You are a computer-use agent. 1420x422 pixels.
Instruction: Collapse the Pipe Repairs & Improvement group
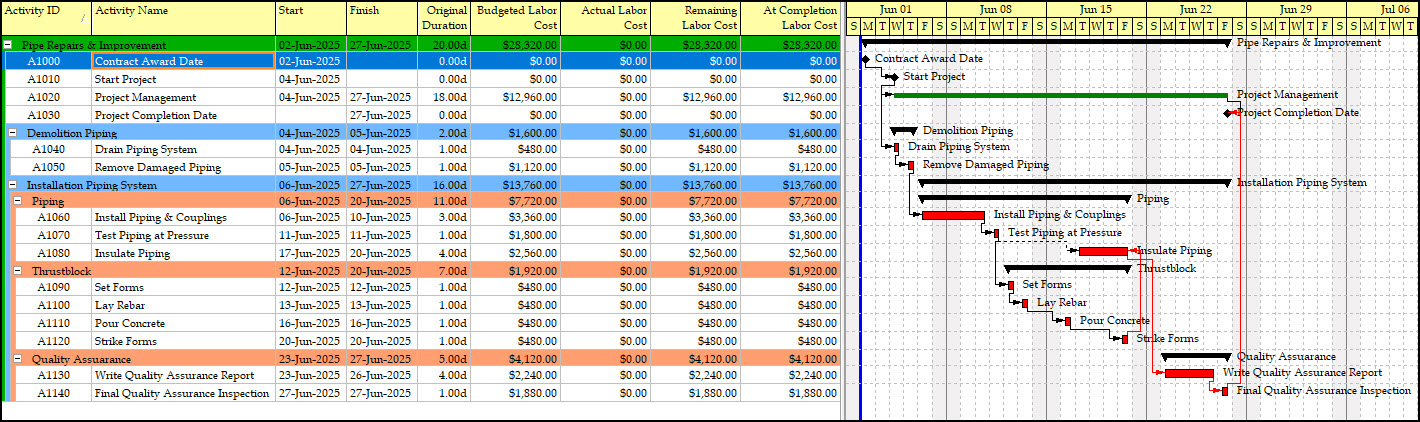pyautogui.click(x=9, y=45)
